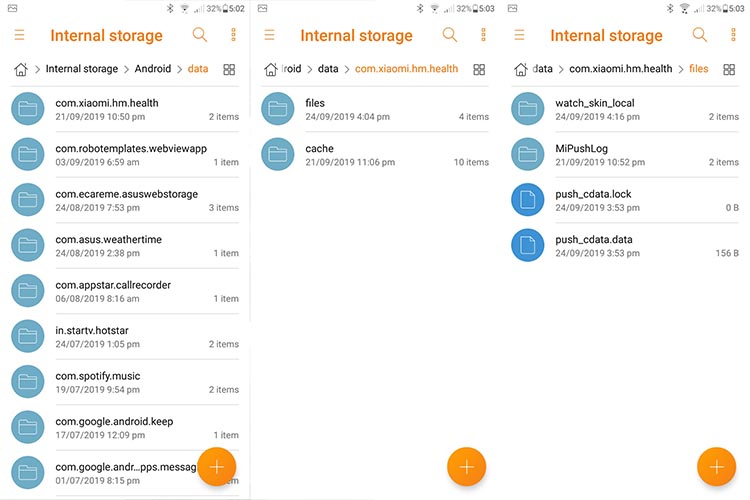750x500 pixels.
Task: Tap orange plus button in middle screen
Action: pyautogui.click(x=467, y=467)
